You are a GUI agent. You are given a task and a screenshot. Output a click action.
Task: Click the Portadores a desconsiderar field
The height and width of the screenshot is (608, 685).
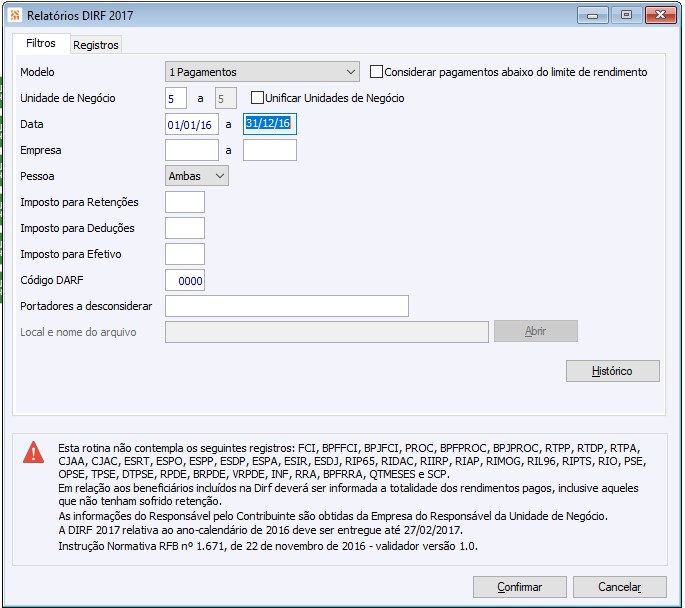pyautogui.click(x=287, y=306)
